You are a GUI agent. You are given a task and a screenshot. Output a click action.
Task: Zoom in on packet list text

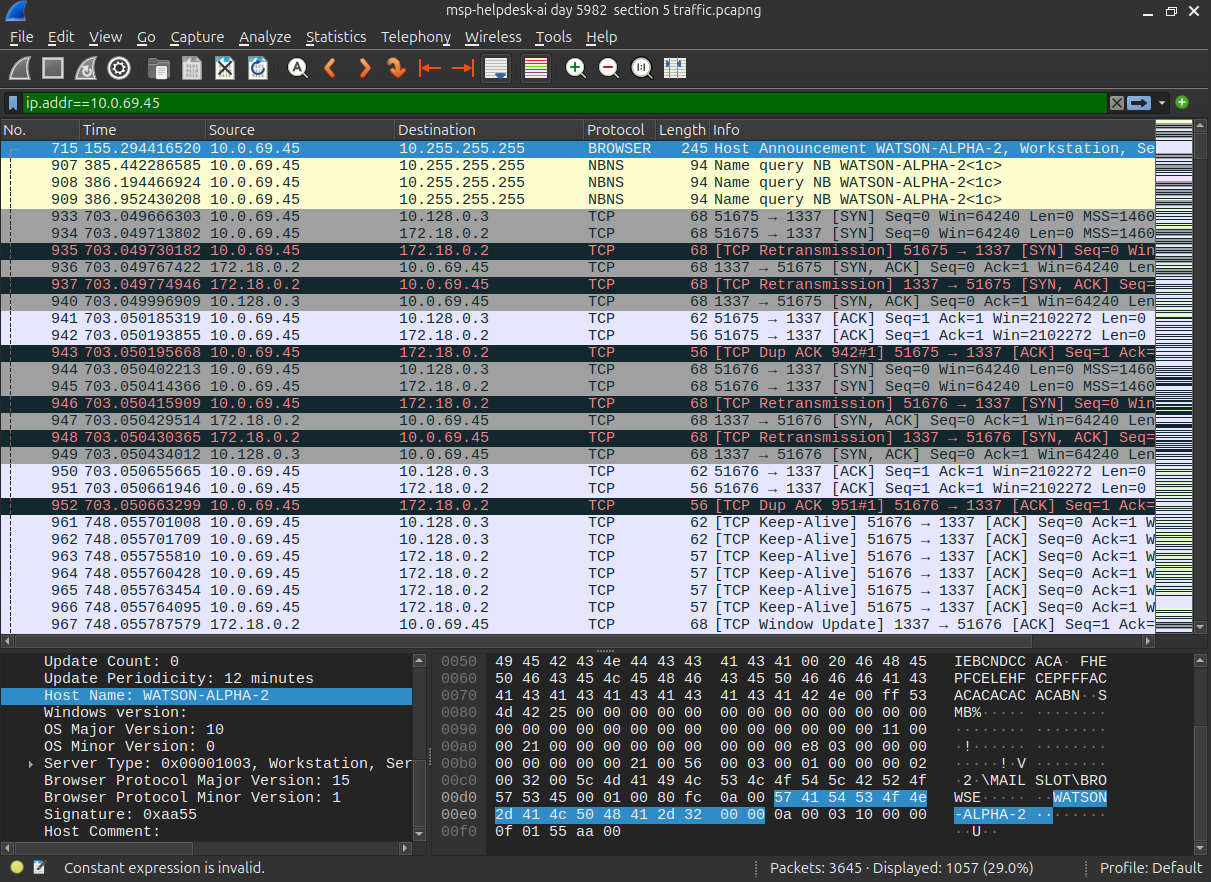click(575, 68)
